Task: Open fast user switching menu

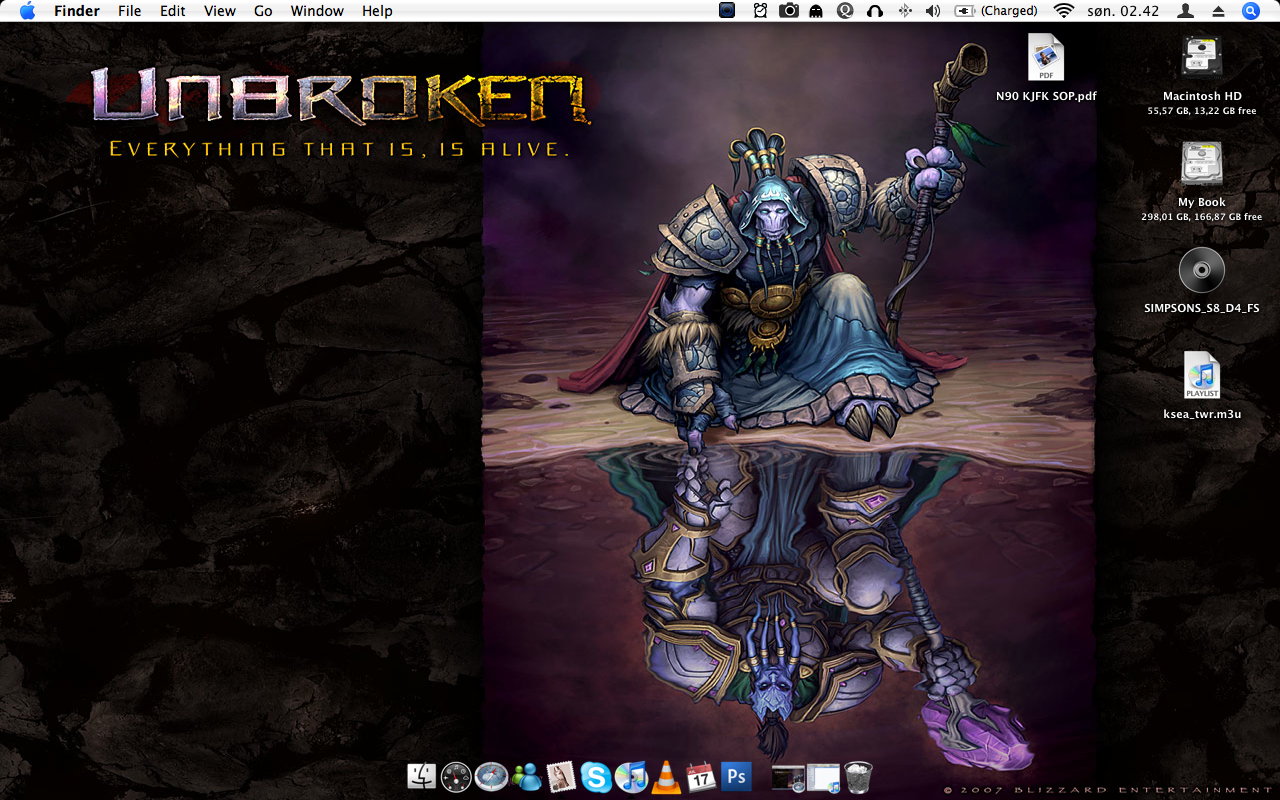Action: tap(1186, 11)
